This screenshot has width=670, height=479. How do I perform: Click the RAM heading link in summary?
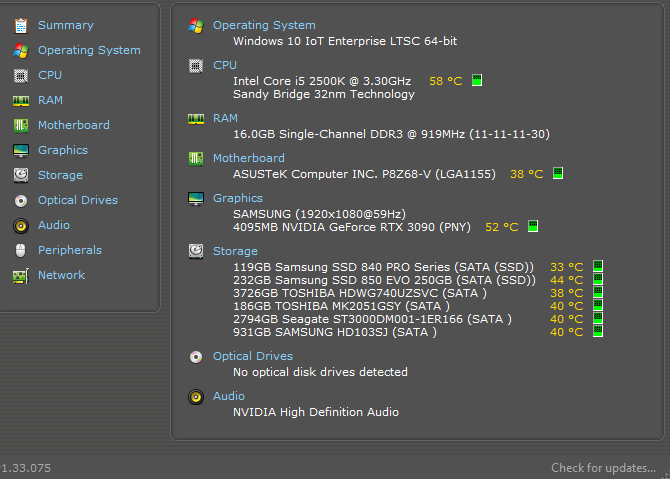coord(225,118)
